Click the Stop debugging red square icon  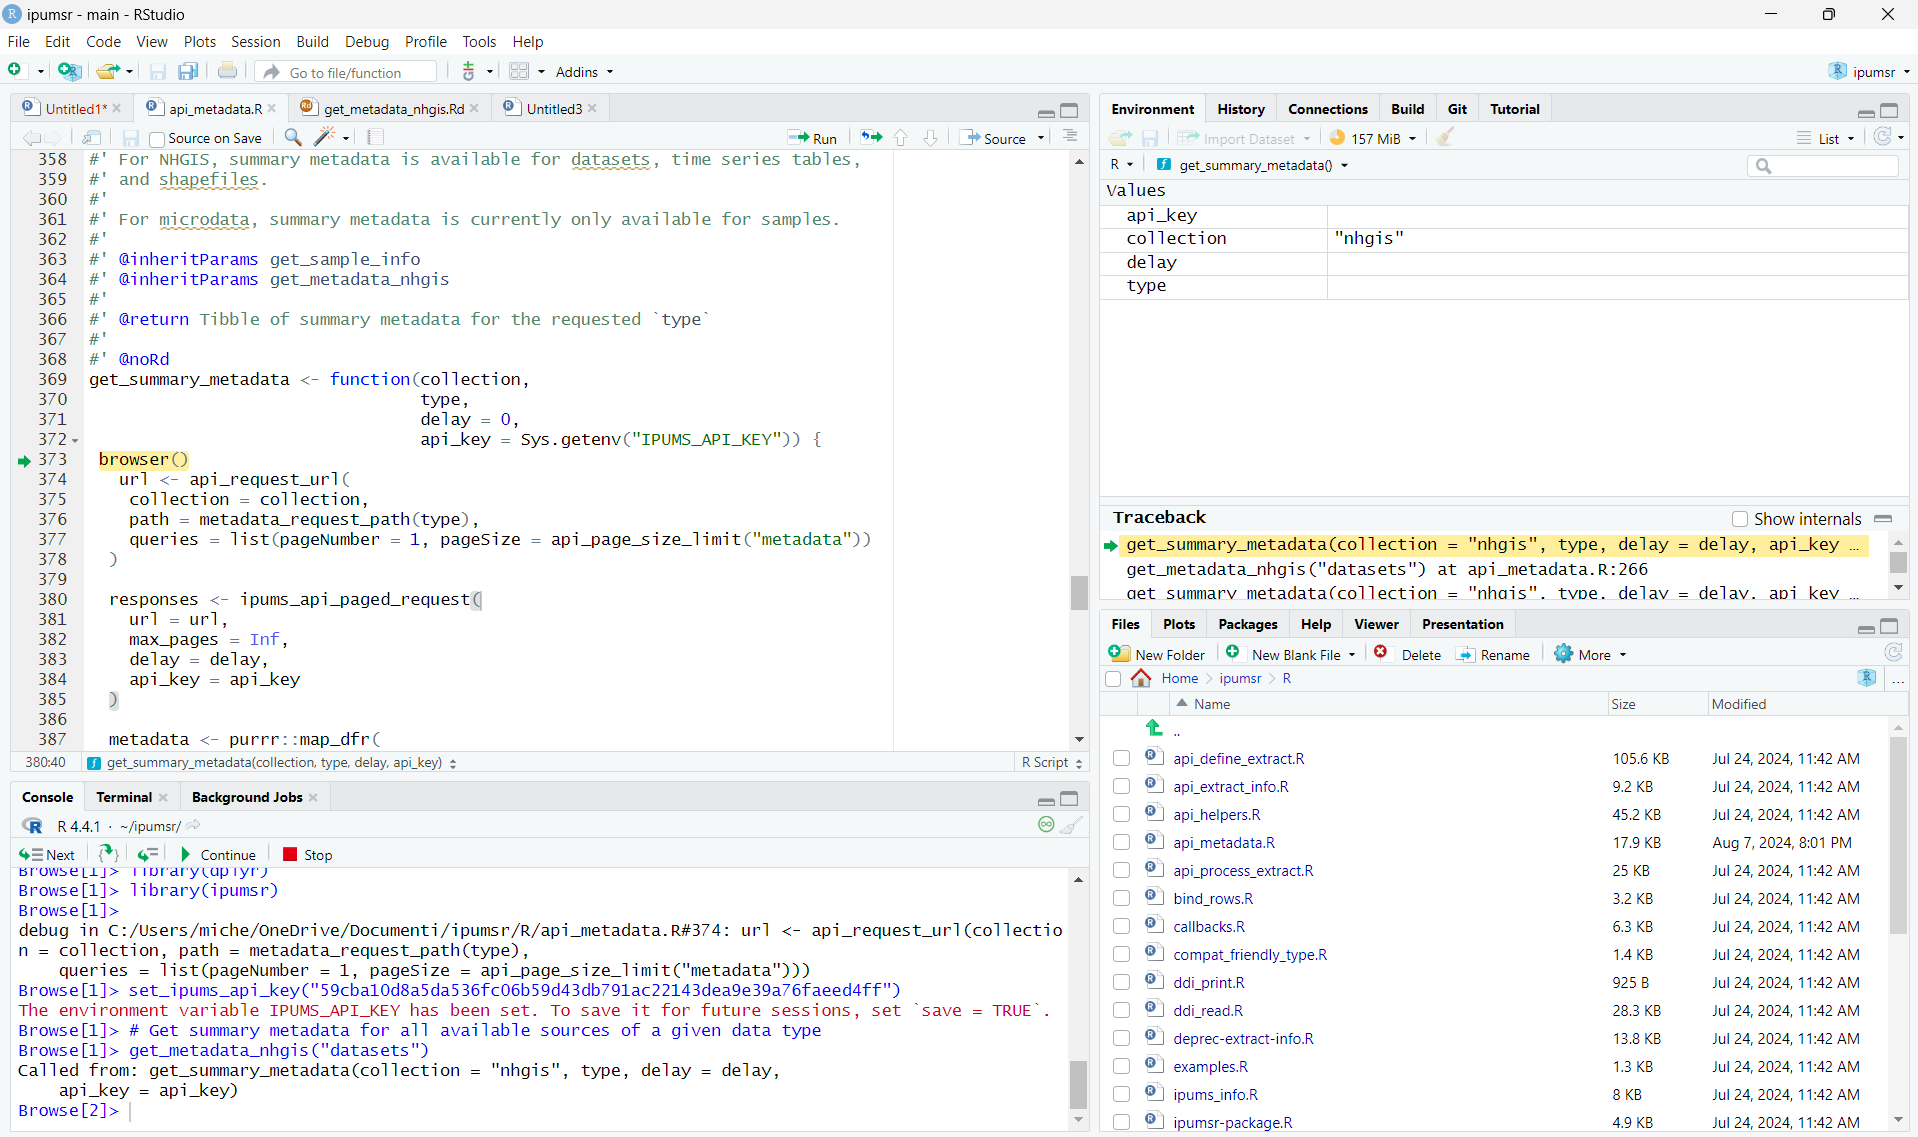[x=290, y=855]
